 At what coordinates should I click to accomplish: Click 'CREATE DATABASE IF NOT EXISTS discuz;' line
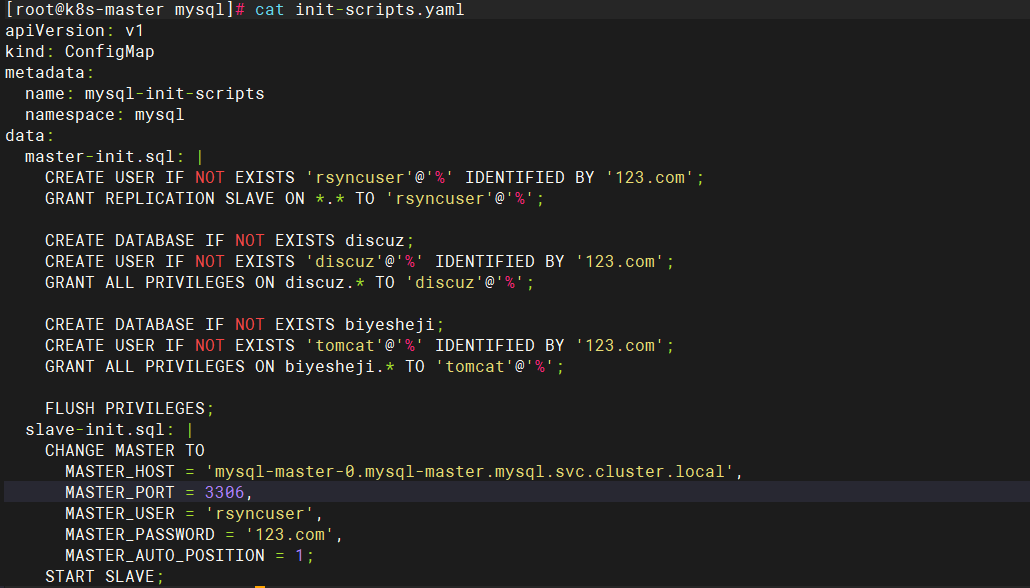point(229,241)
